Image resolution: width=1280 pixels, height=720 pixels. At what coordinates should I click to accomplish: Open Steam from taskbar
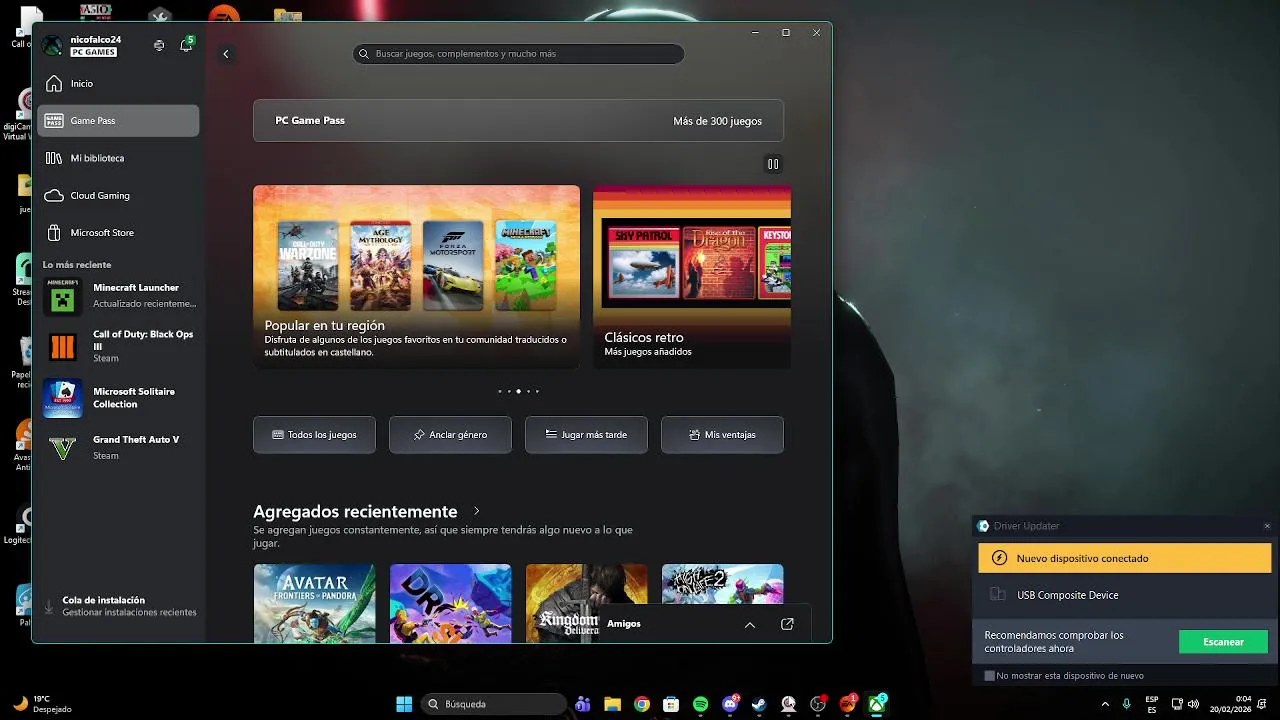point(760,704)
